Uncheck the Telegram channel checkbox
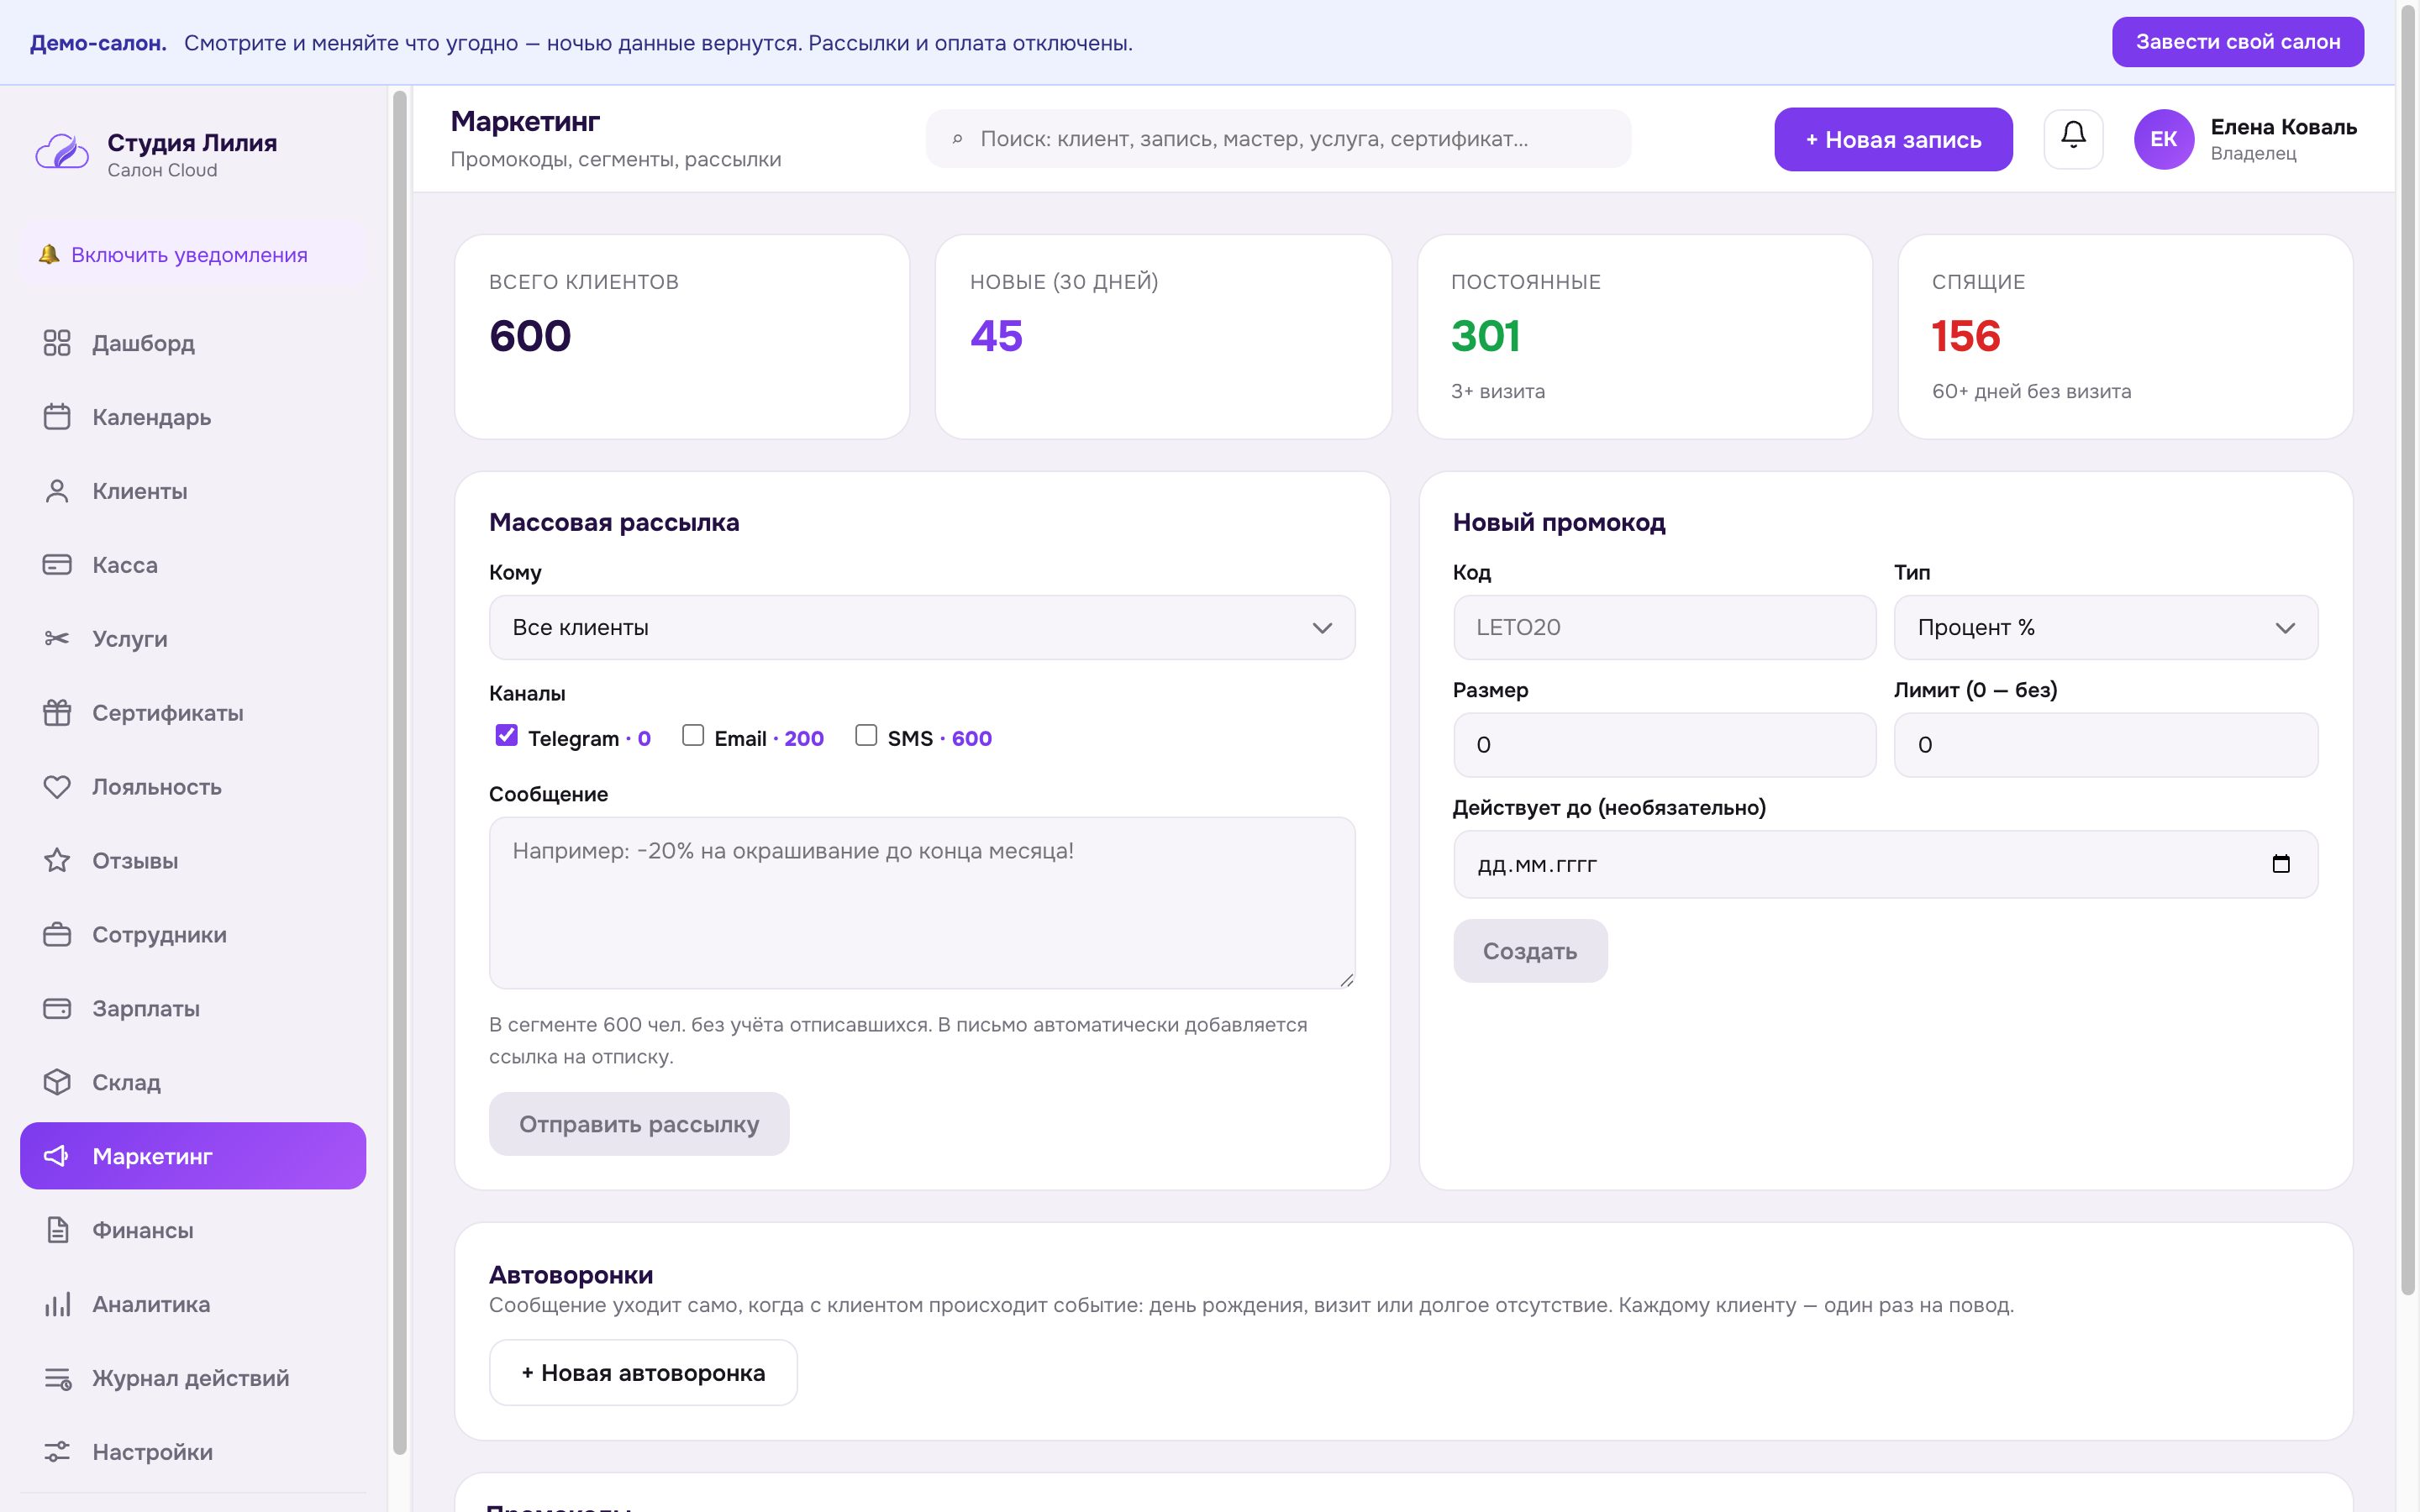The height and width of the screenshot is (1512, 2420). pos(507,736)
